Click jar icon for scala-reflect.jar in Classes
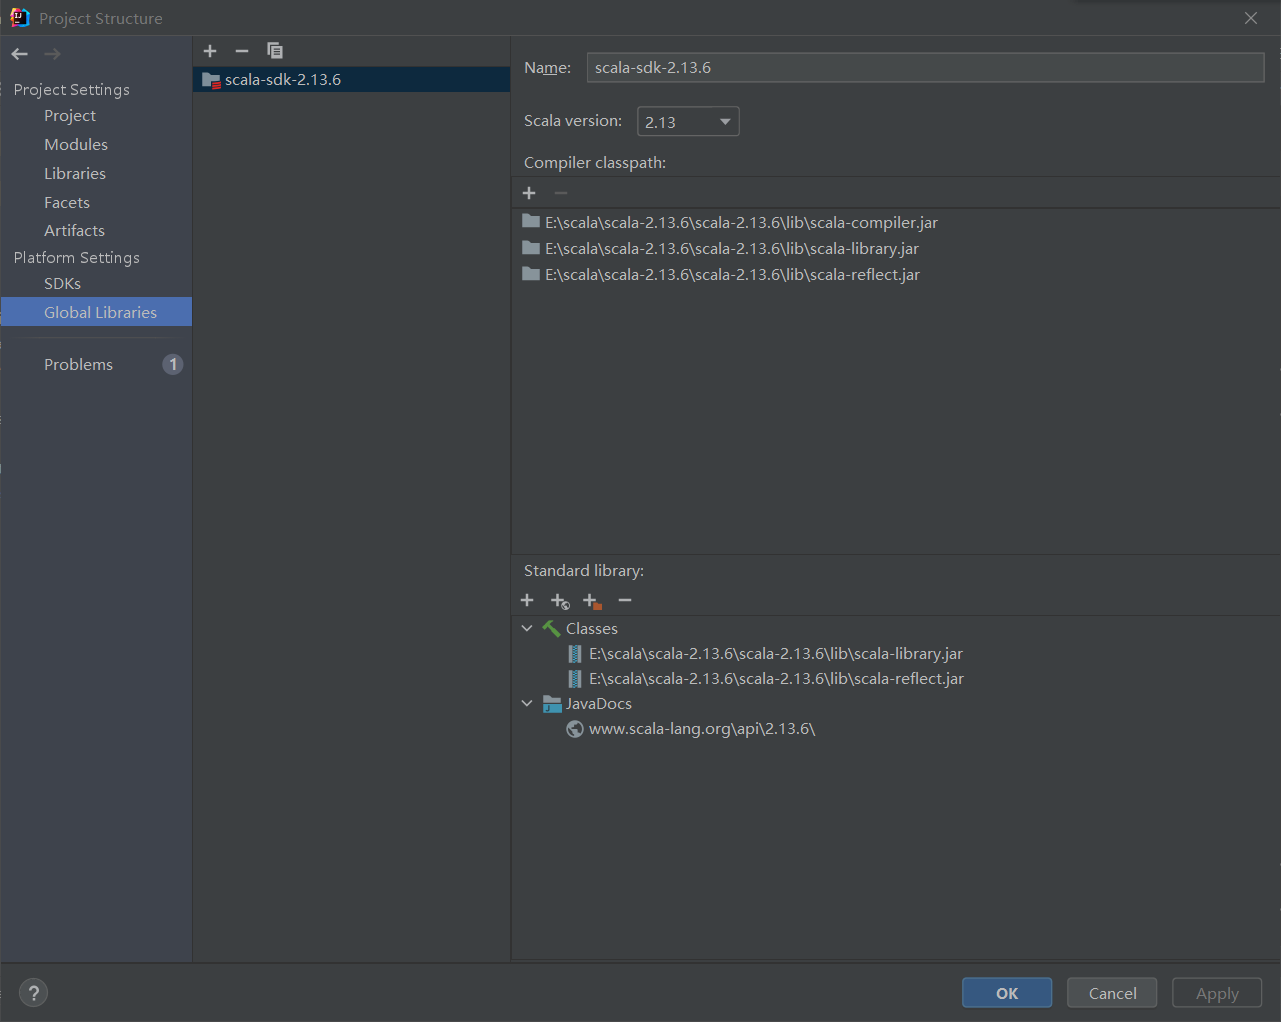 pos(575,679)
